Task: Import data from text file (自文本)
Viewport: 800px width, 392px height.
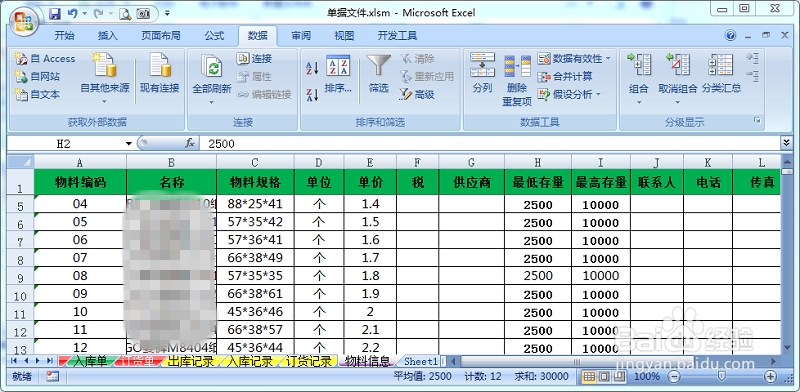Action: (38, 94)
